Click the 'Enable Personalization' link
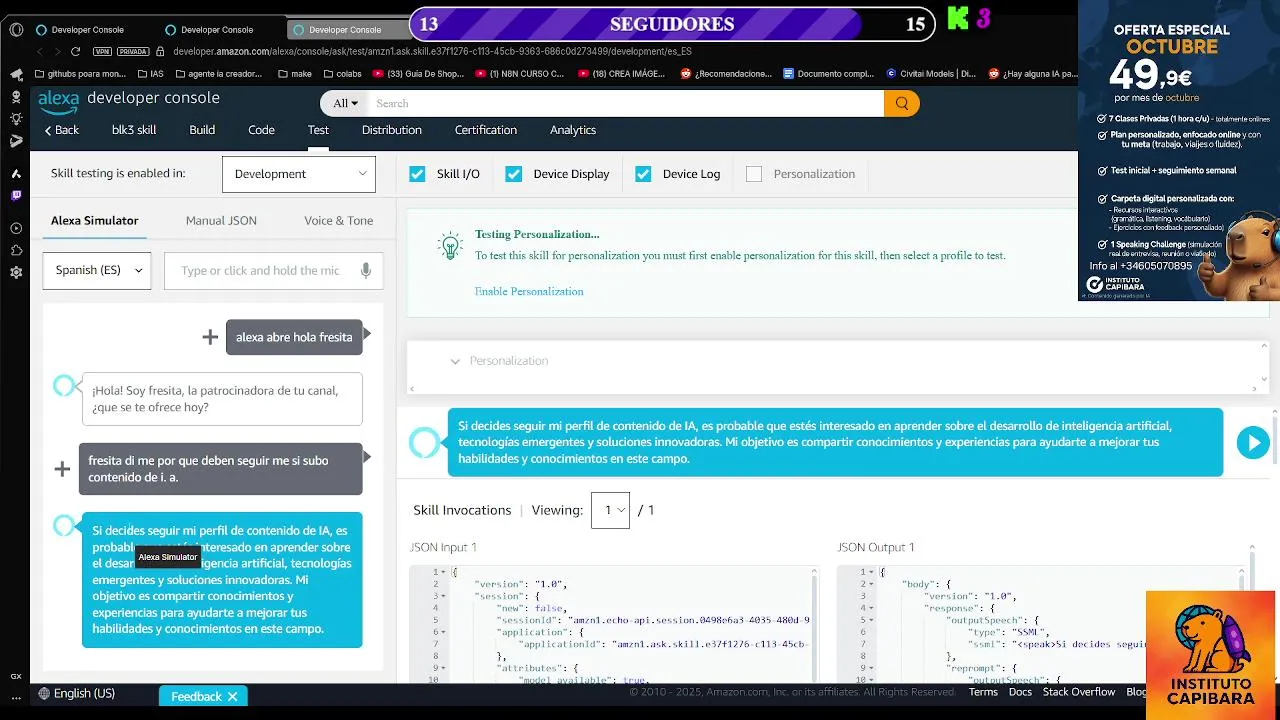Screen dimensions: 1280x720 [529, 291]
